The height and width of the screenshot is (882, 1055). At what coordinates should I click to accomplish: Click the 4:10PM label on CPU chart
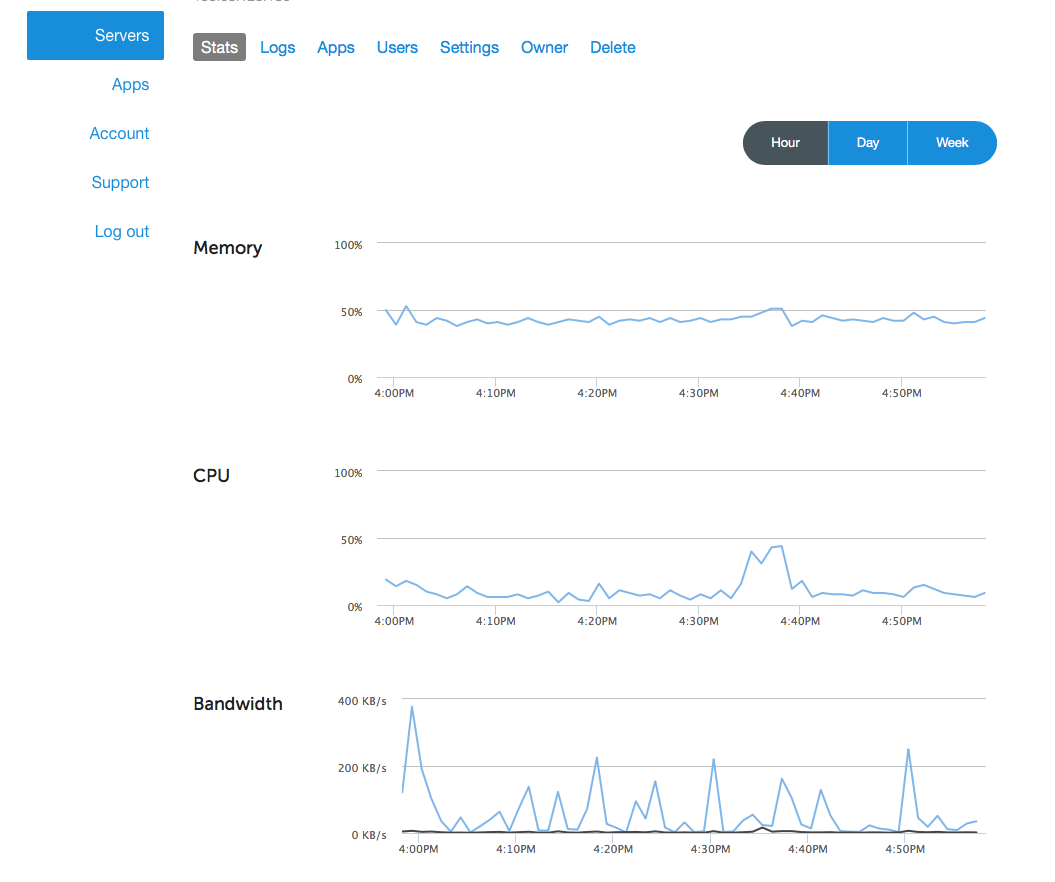[x=496, y=621]
